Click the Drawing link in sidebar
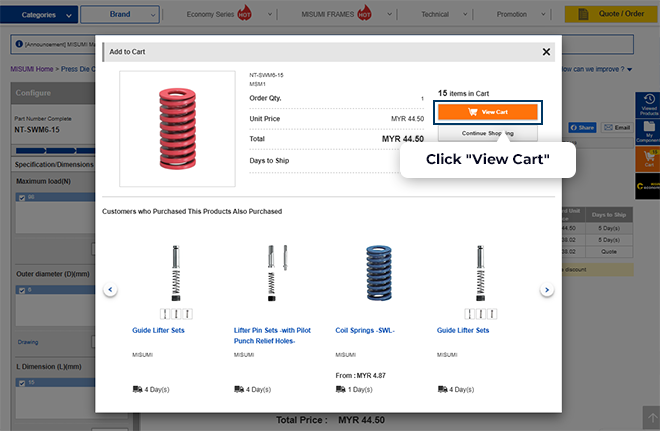This screenshot has height=431, width=660. 28,342
